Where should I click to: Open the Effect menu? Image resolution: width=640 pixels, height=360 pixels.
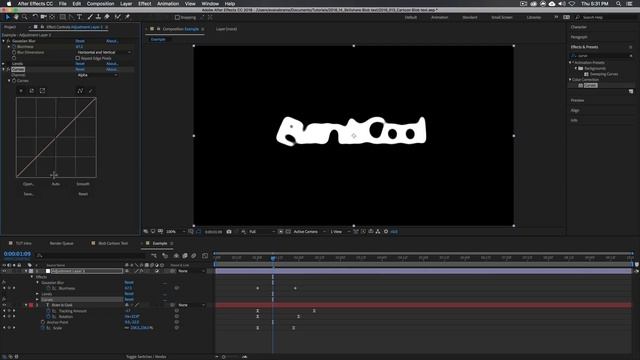pyautogui.click(x=144, y=4)
